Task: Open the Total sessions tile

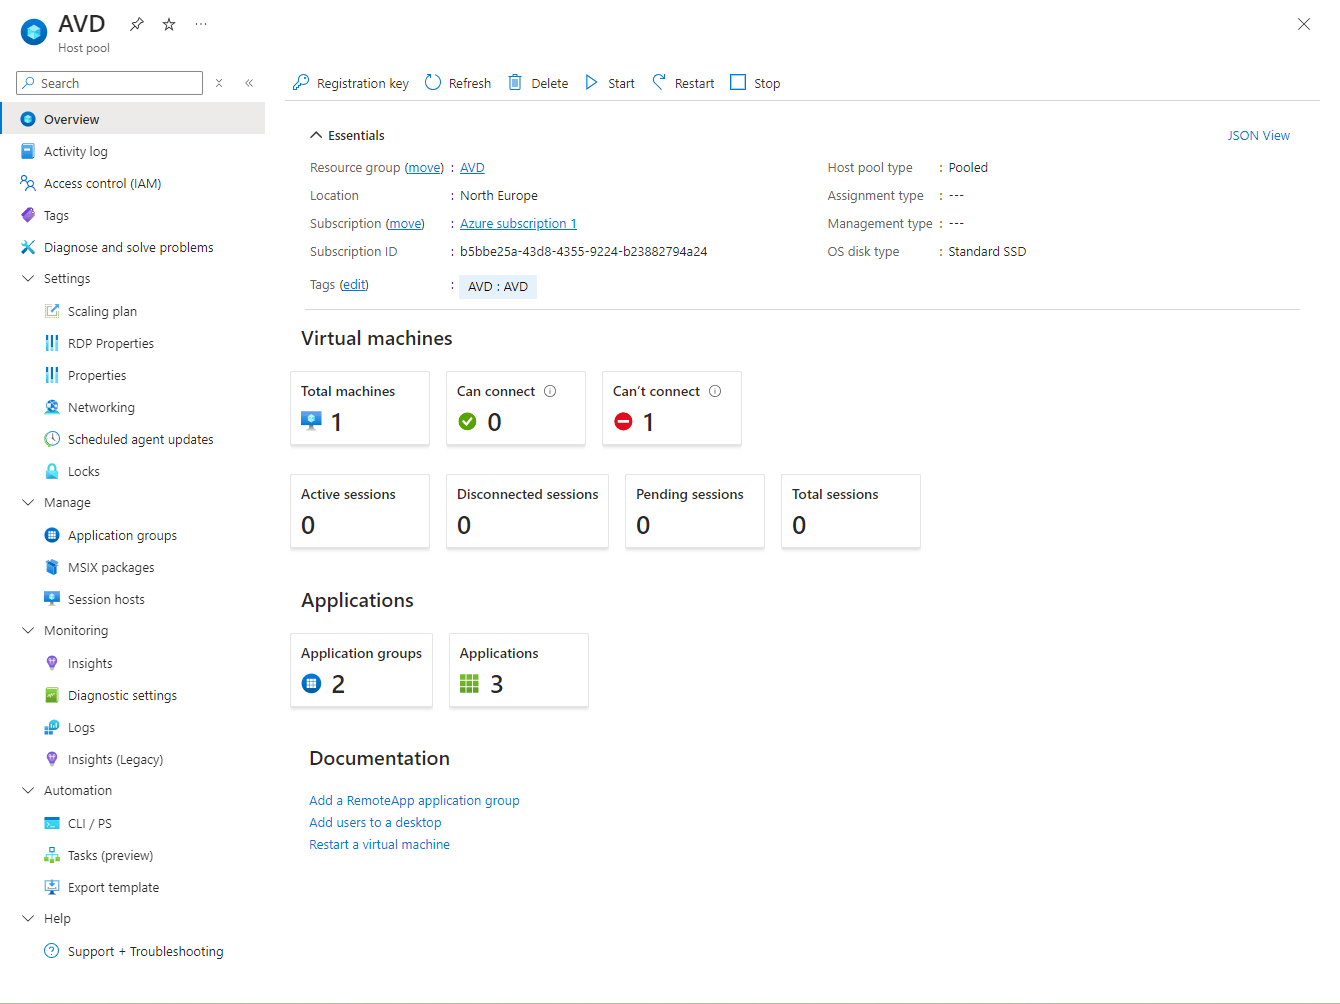Action: [x=851, y=511]
